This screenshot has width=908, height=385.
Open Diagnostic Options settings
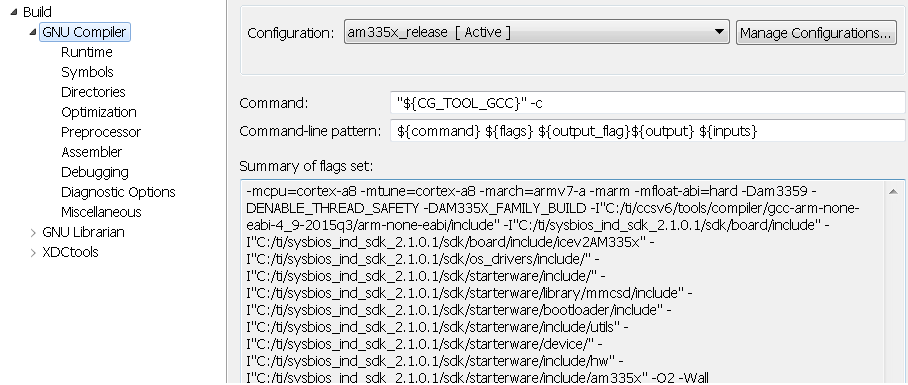[x=118, y=192]
